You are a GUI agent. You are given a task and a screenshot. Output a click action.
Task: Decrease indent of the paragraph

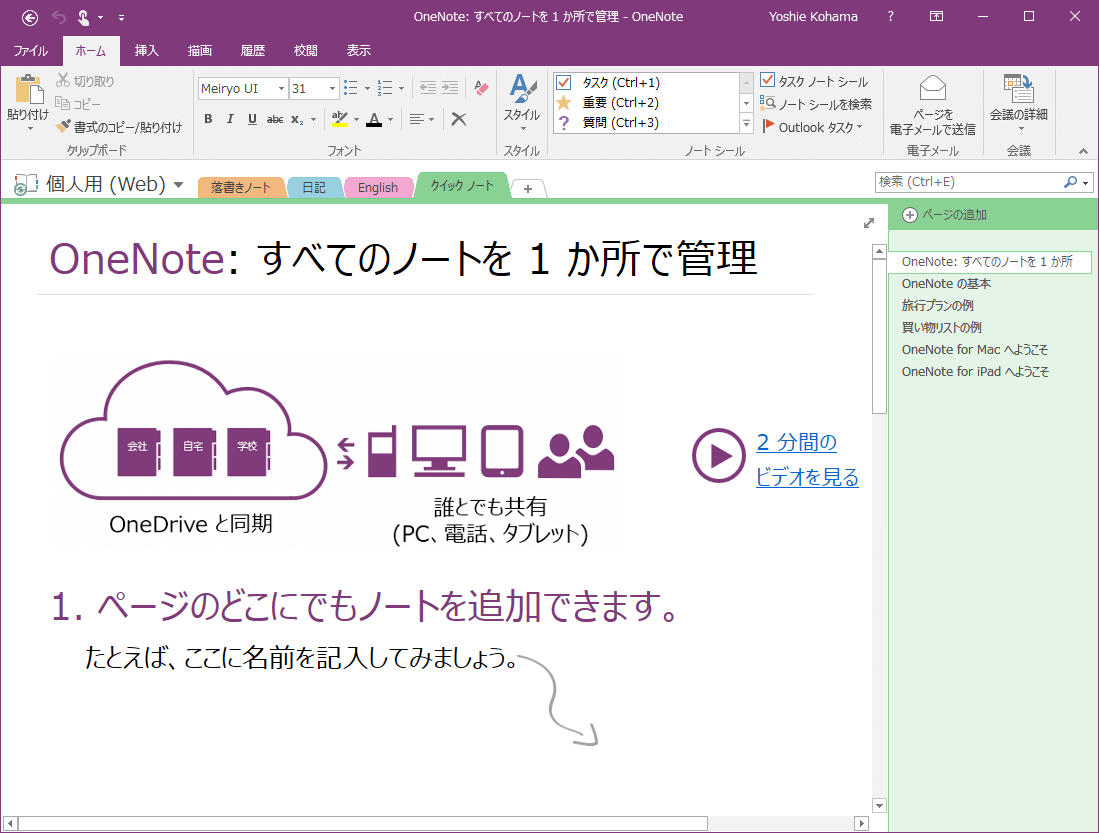click(428, 88)
